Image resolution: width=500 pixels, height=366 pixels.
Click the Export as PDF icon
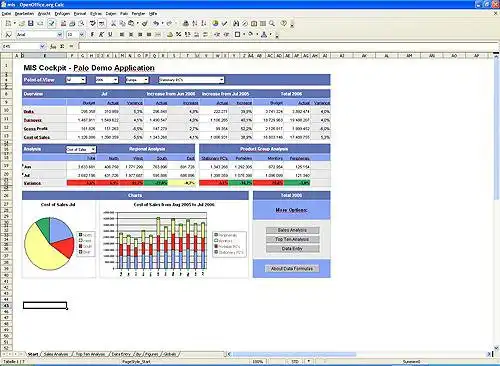pyautogui.click(x=63, y=23)
